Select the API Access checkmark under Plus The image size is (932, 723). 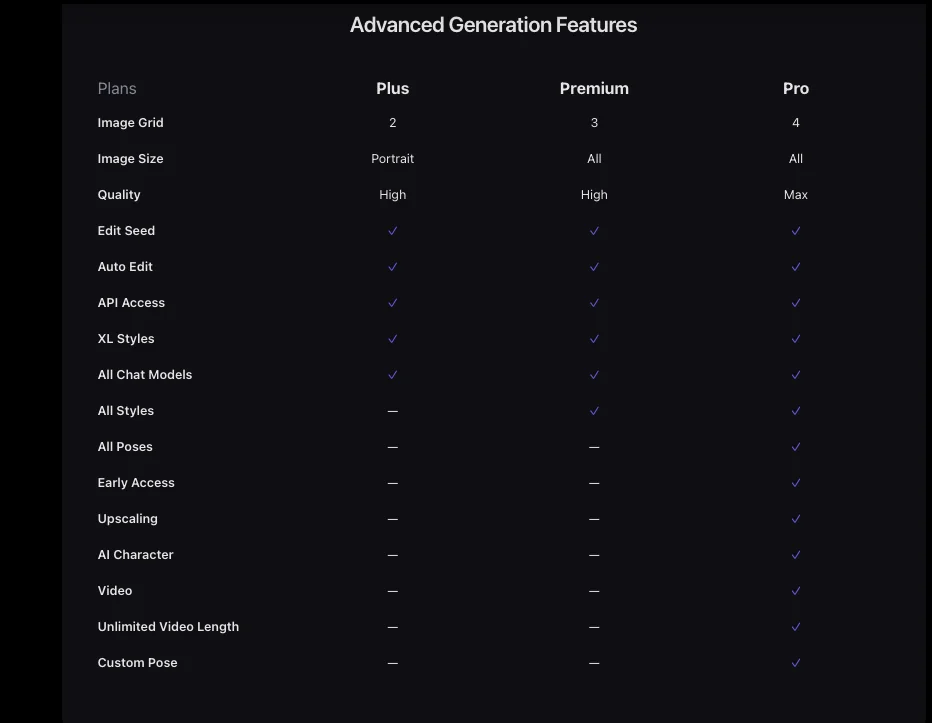(x=392, y=303)
